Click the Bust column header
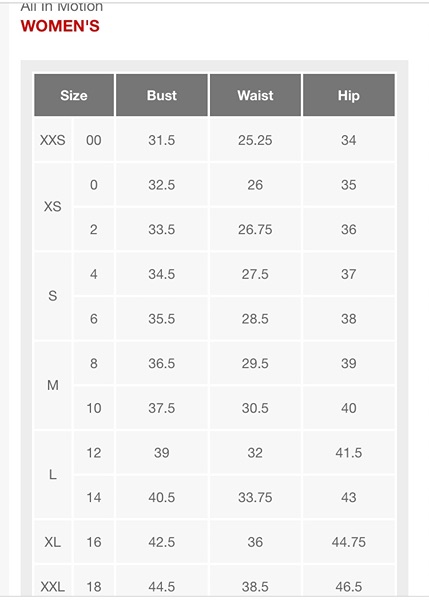 point(161,95)
